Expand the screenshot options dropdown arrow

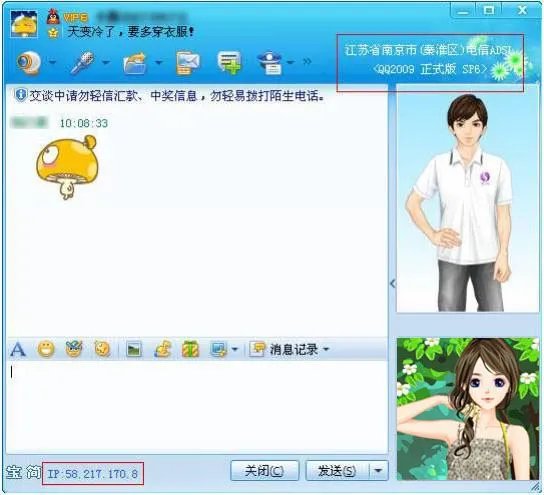(x=235, y=349)
